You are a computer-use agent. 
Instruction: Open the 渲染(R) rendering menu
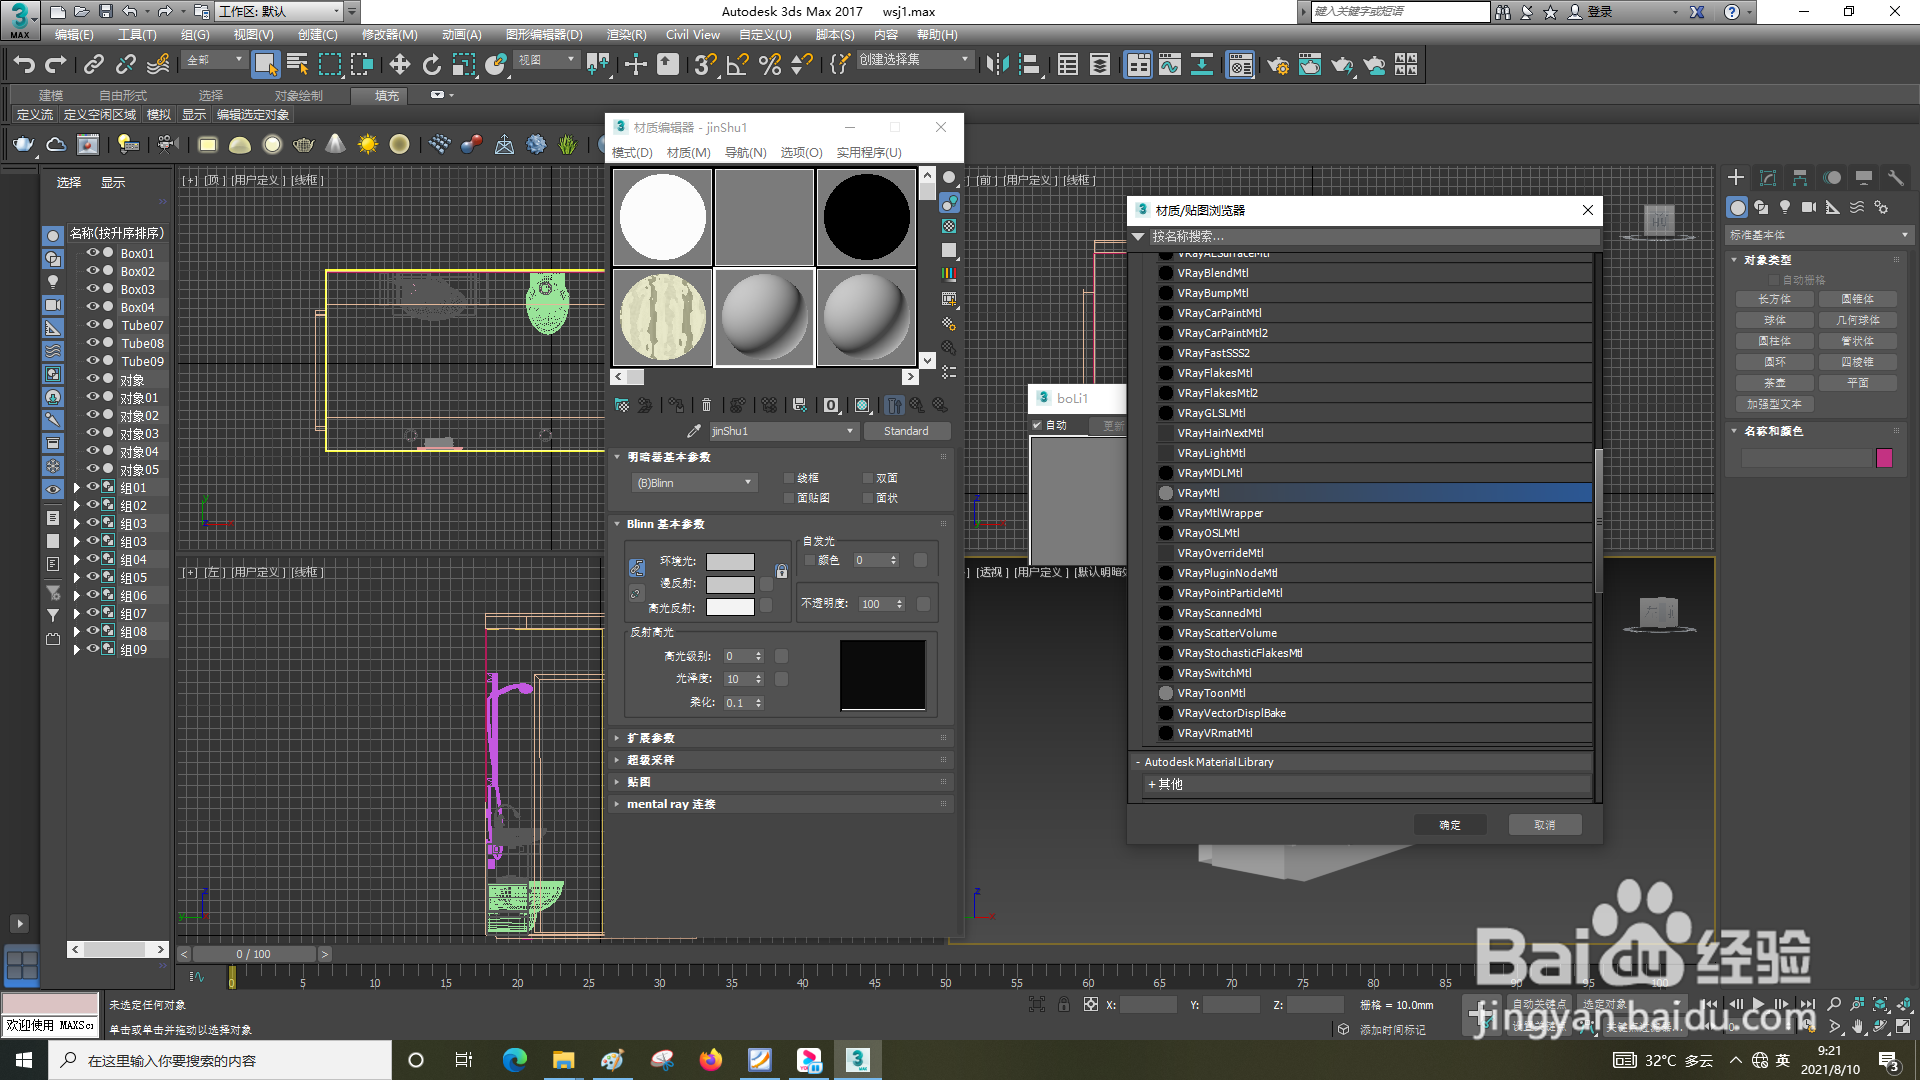626,35
